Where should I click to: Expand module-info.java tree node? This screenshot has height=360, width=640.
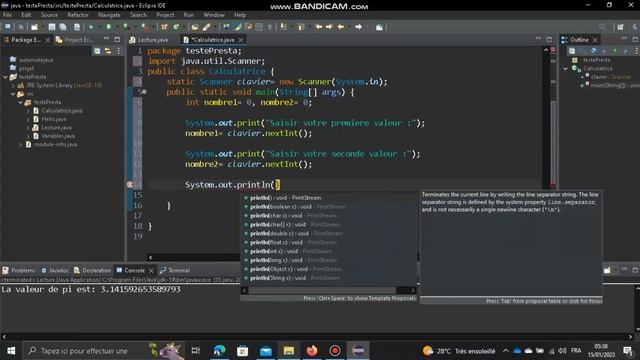click(20, 144)
